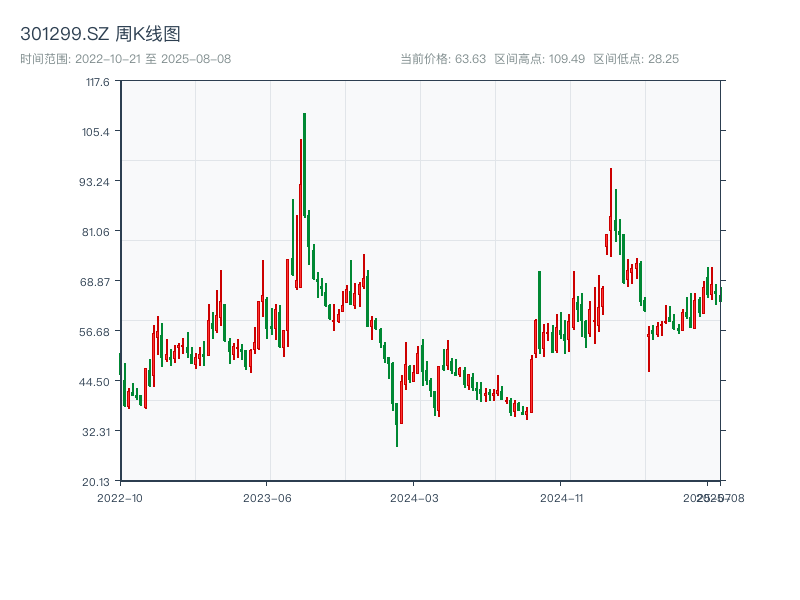Click the y-axis label 81.06
This screenshot has width=800, height=600.
[x=96, y=232]
